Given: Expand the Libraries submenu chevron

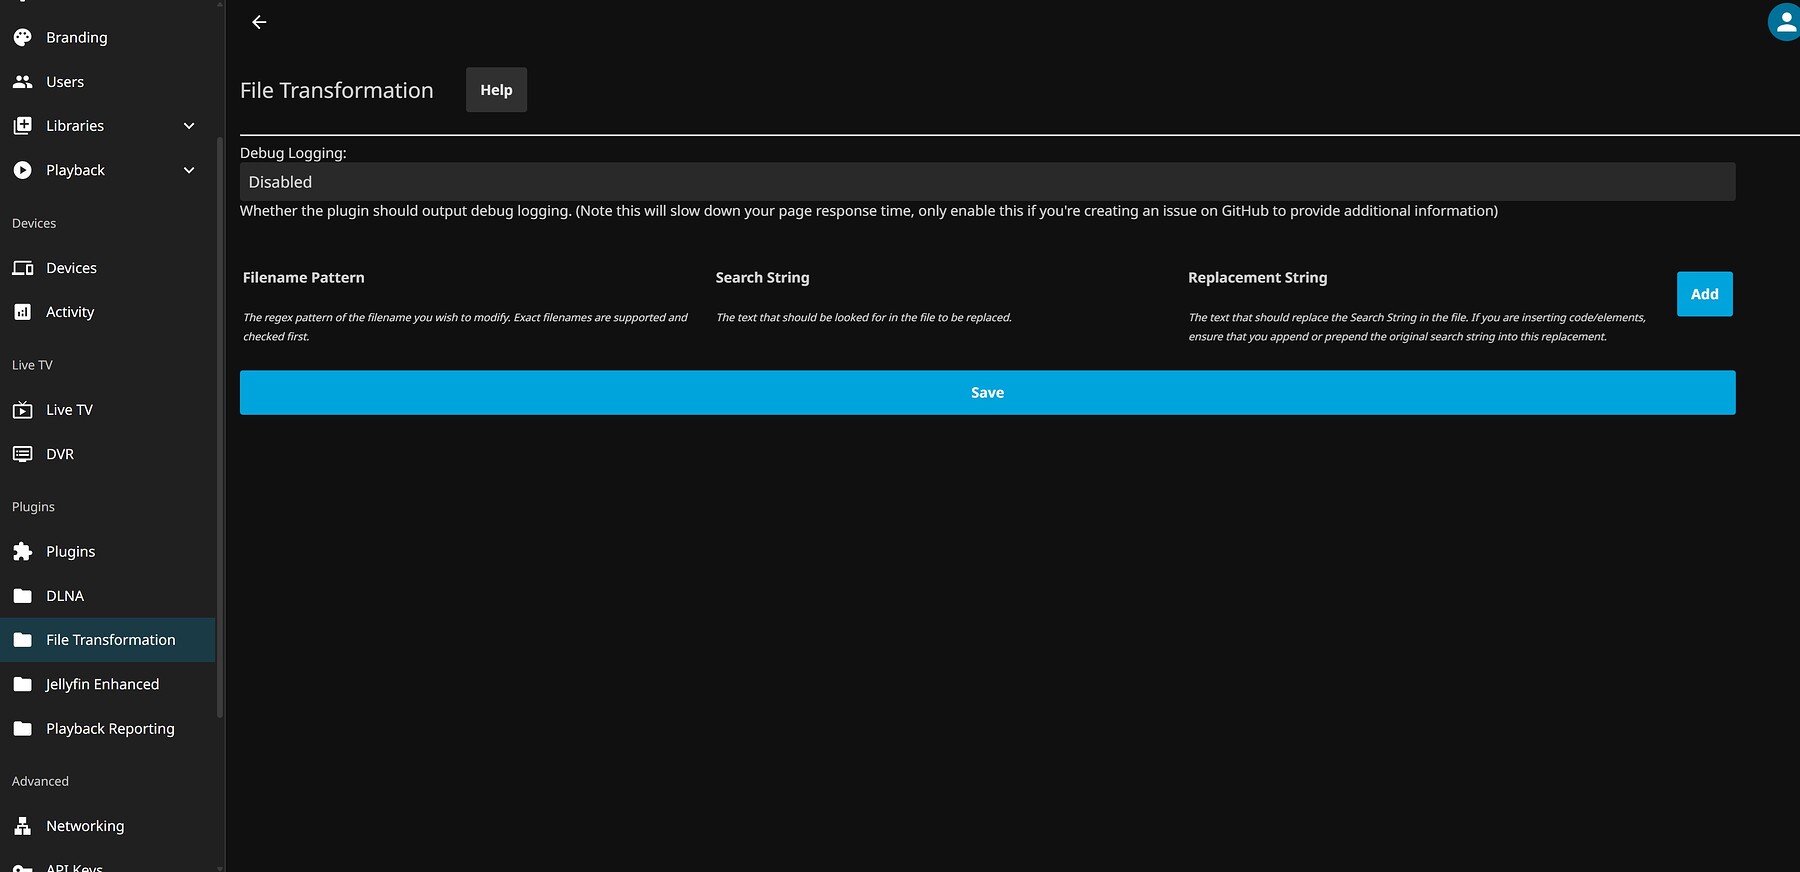Looking at the screenshot, I should pyautogui.click(x=189, y=126).
